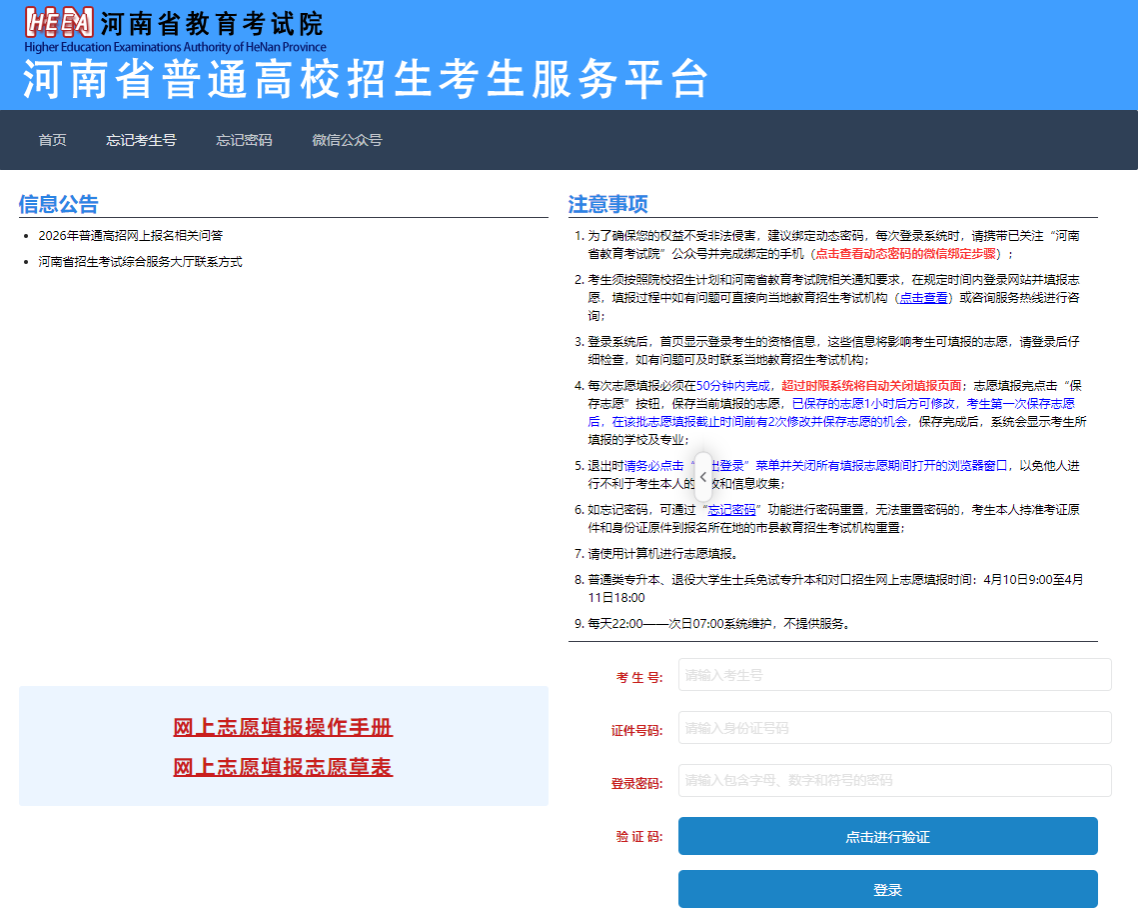Open the 网上志愿填报志愿草表 link
This screenshot has width=1138, height=917.
tap(283, 768)
